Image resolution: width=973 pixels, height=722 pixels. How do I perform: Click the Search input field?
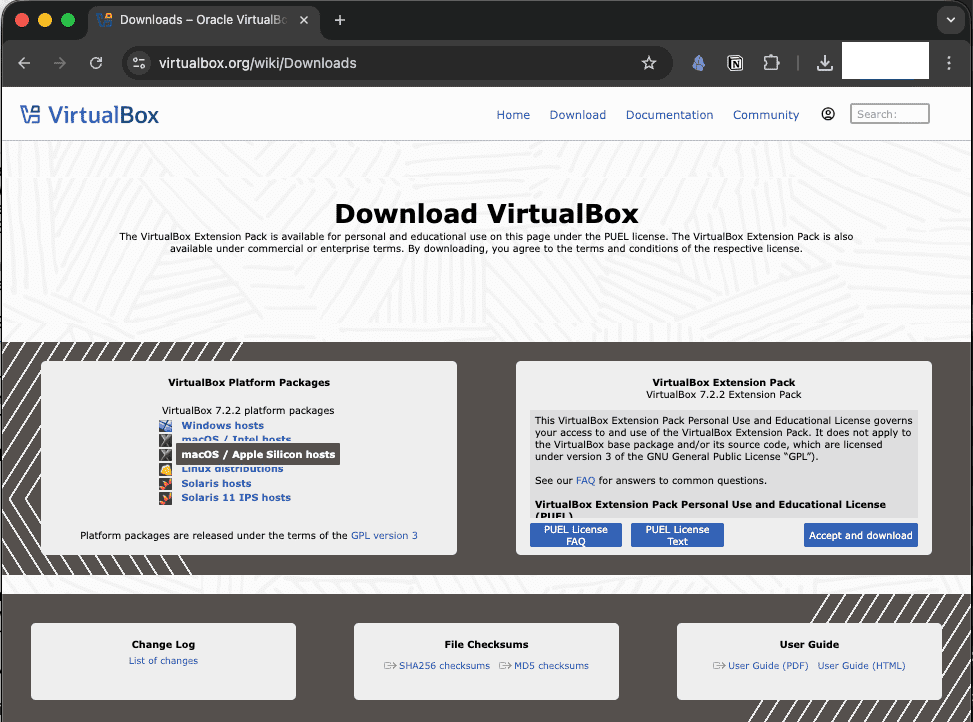coord(889,114)
